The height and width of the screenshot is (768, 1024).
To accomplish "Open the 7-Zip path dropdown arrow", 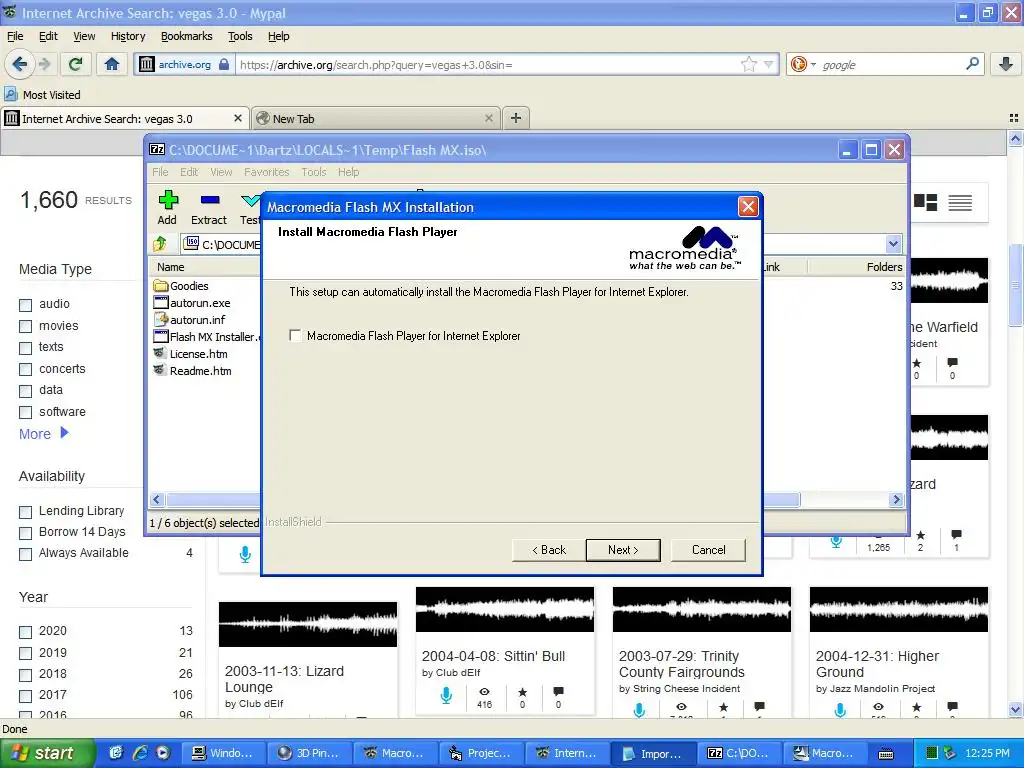I will coord(893,244).
